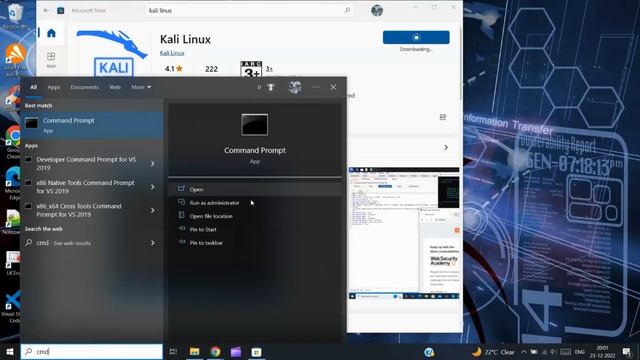Open the taskbar clock showing 20:01
Screen dimensions: 640x360
(602, 351)
